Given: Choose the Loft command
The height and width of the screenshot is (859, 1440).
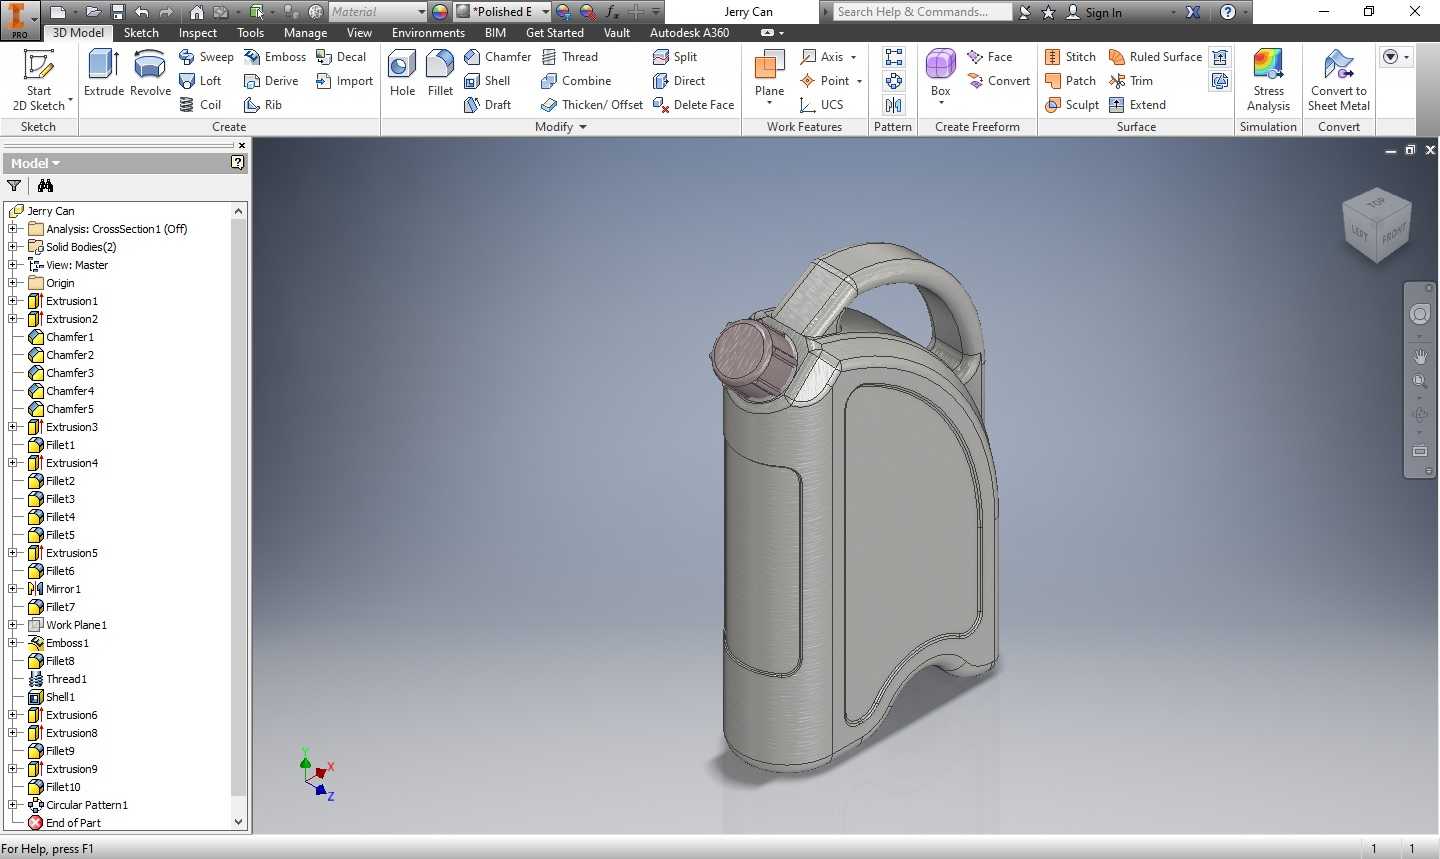Looking at the screenshot, I should (200, 81).
